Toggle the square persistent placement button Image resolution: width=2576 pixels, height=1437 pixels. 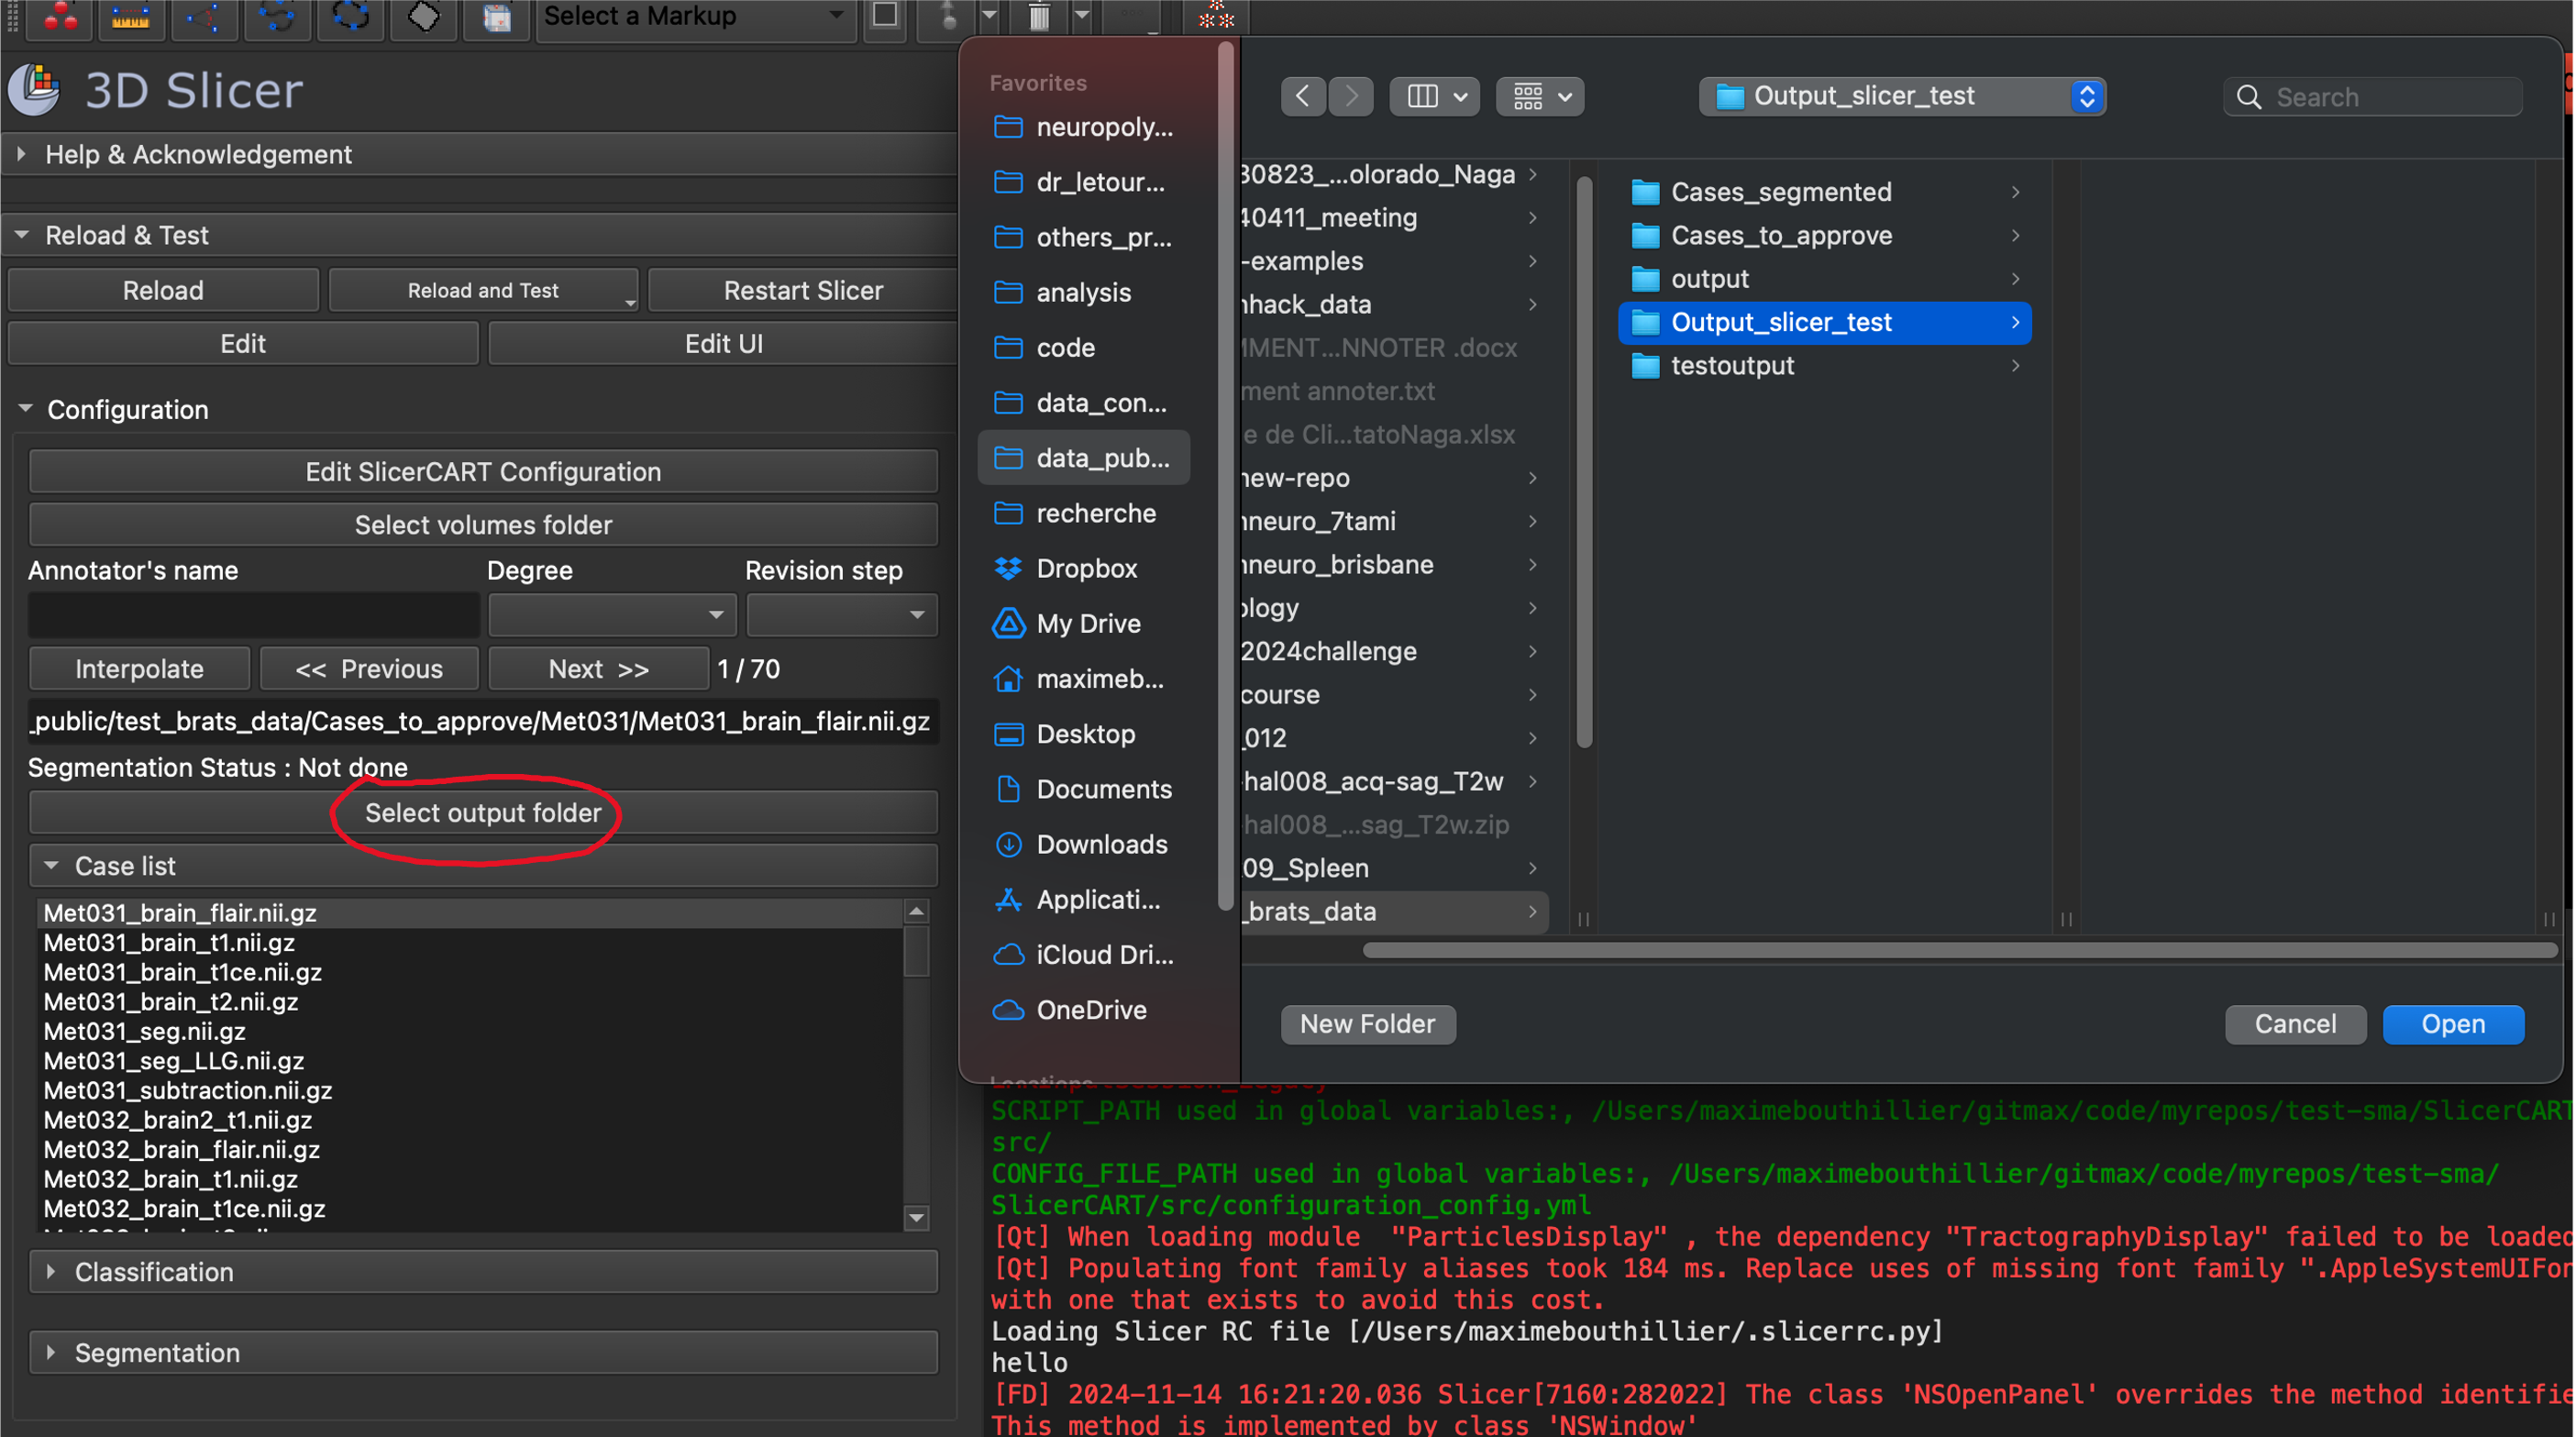885,16
